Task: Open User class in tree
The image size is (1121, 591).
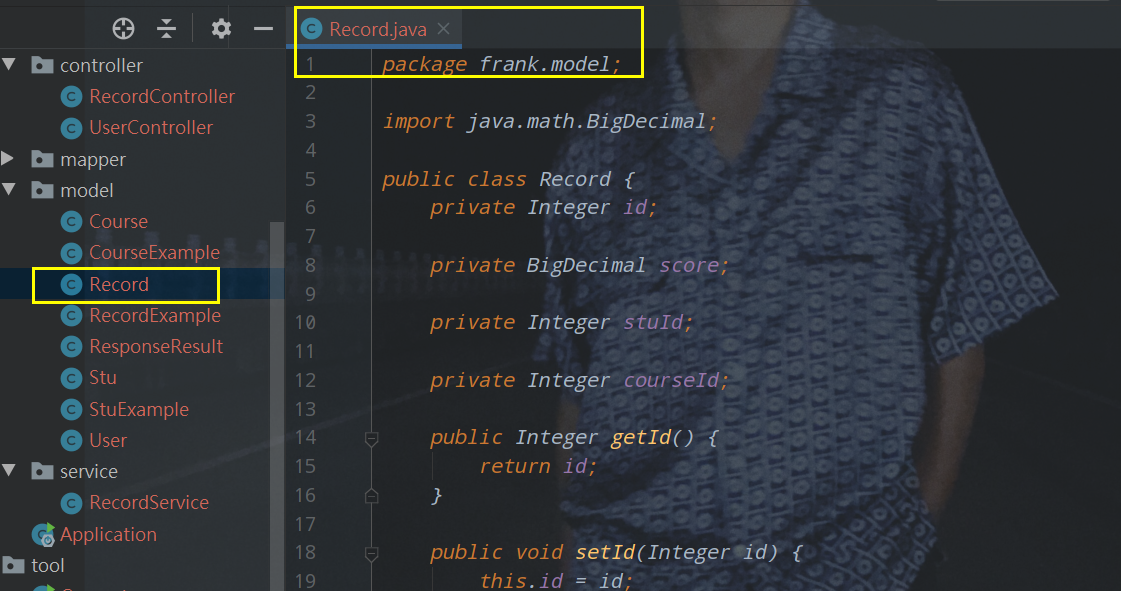Action: 108,440
